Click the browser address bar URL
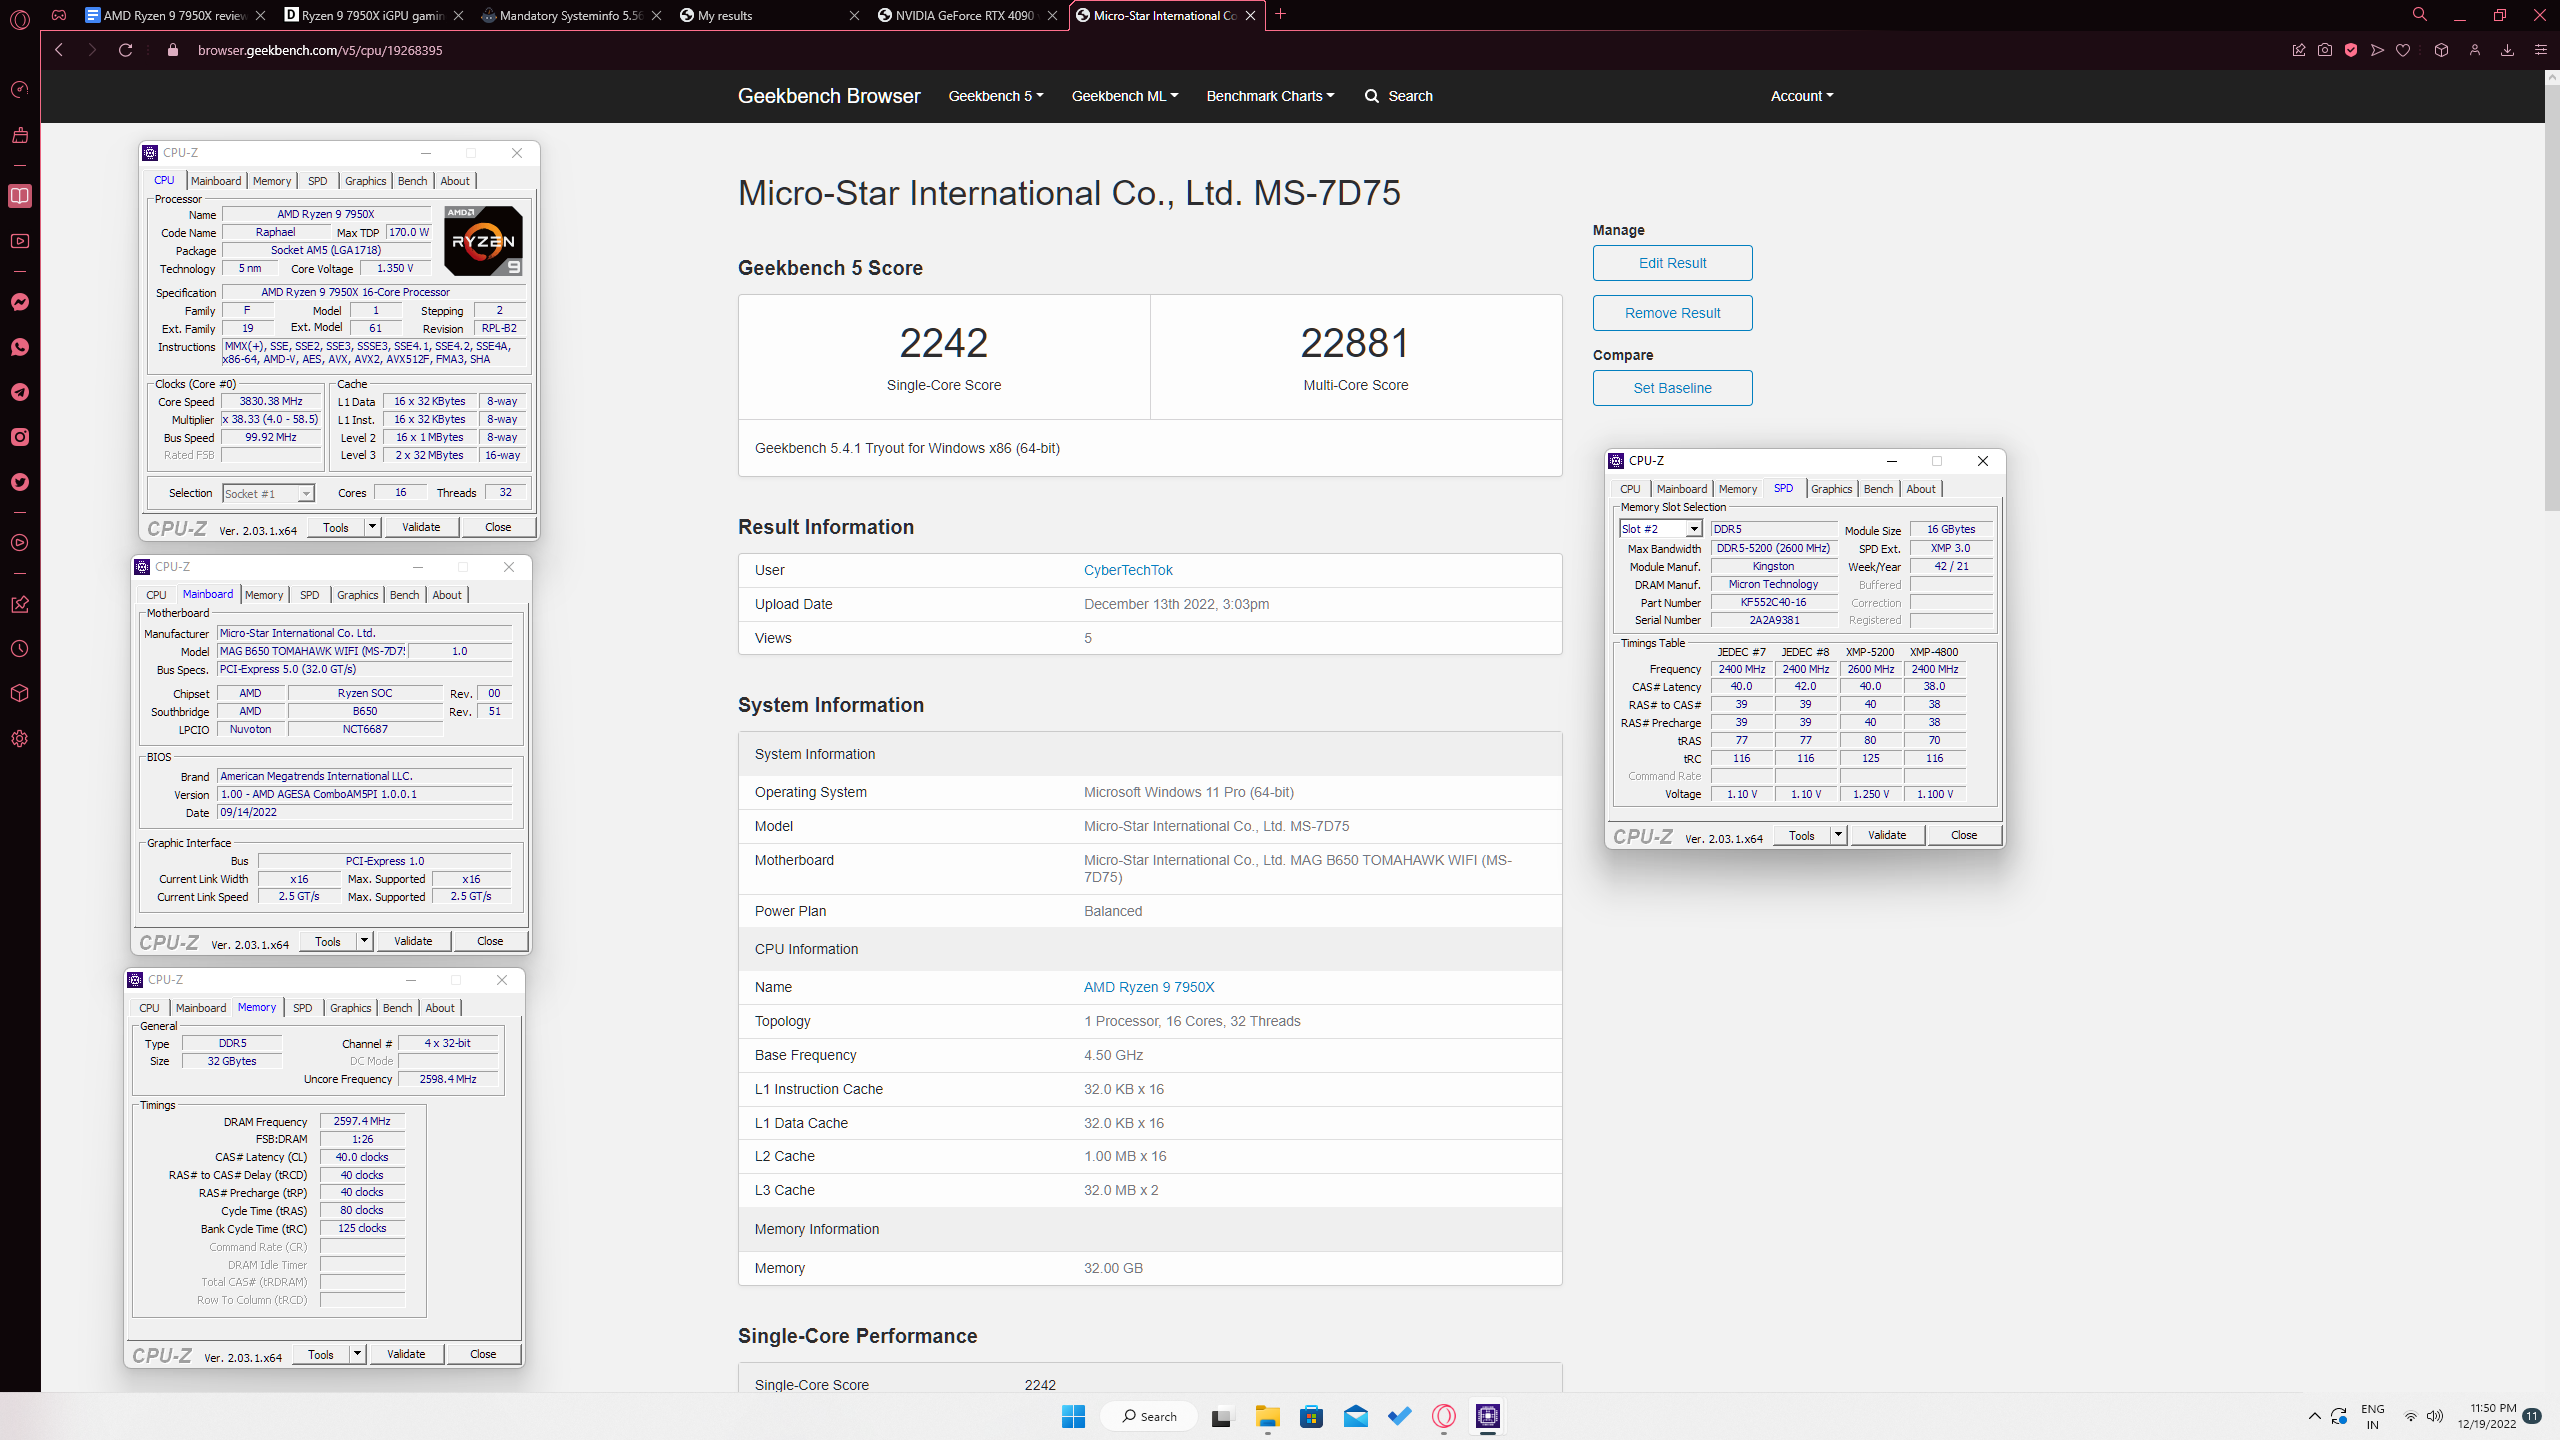 pos(320,50)
